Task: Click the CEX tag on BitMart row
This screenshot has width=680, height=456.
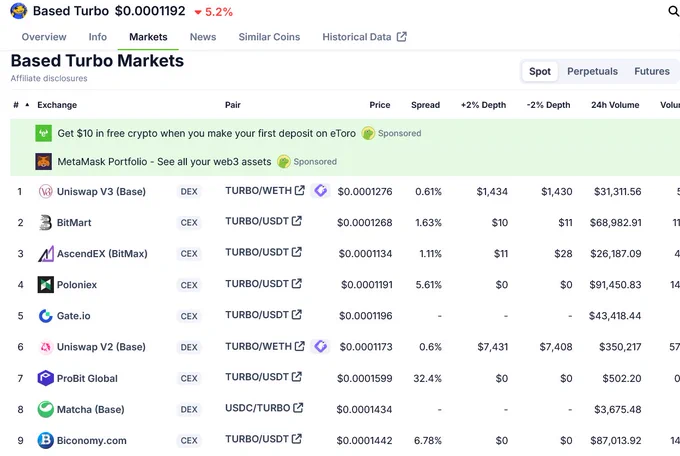Action: (189, 223)
